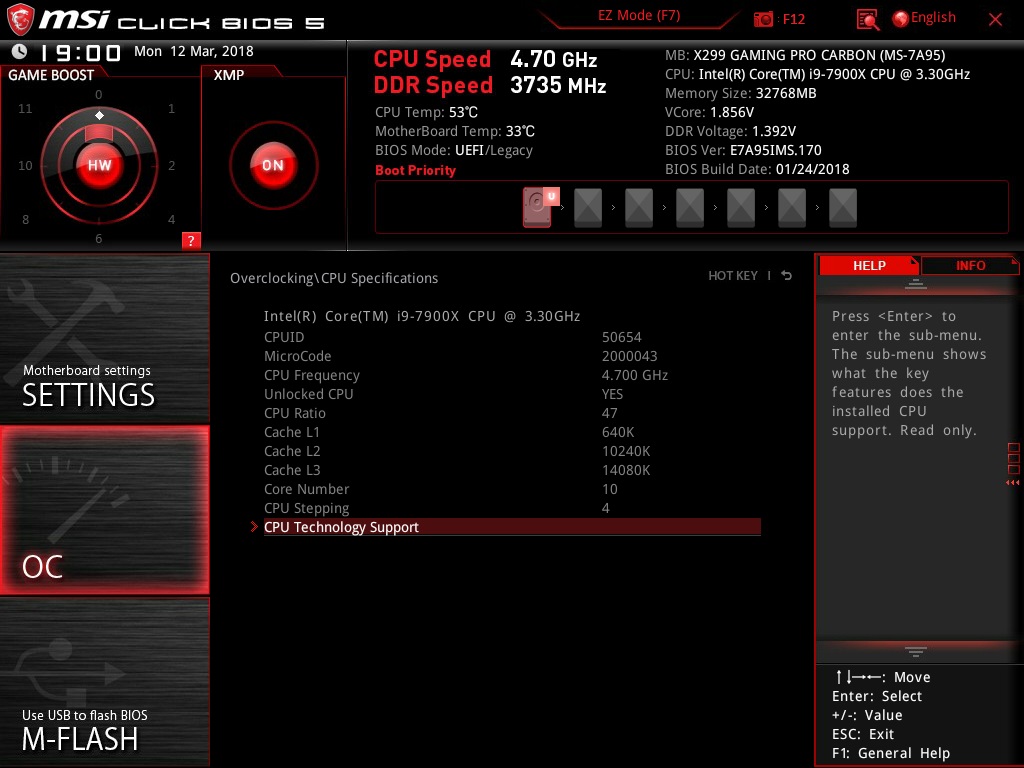Select the MicroCode row
The image size is (1024, 768).
(x=512, y=356)
